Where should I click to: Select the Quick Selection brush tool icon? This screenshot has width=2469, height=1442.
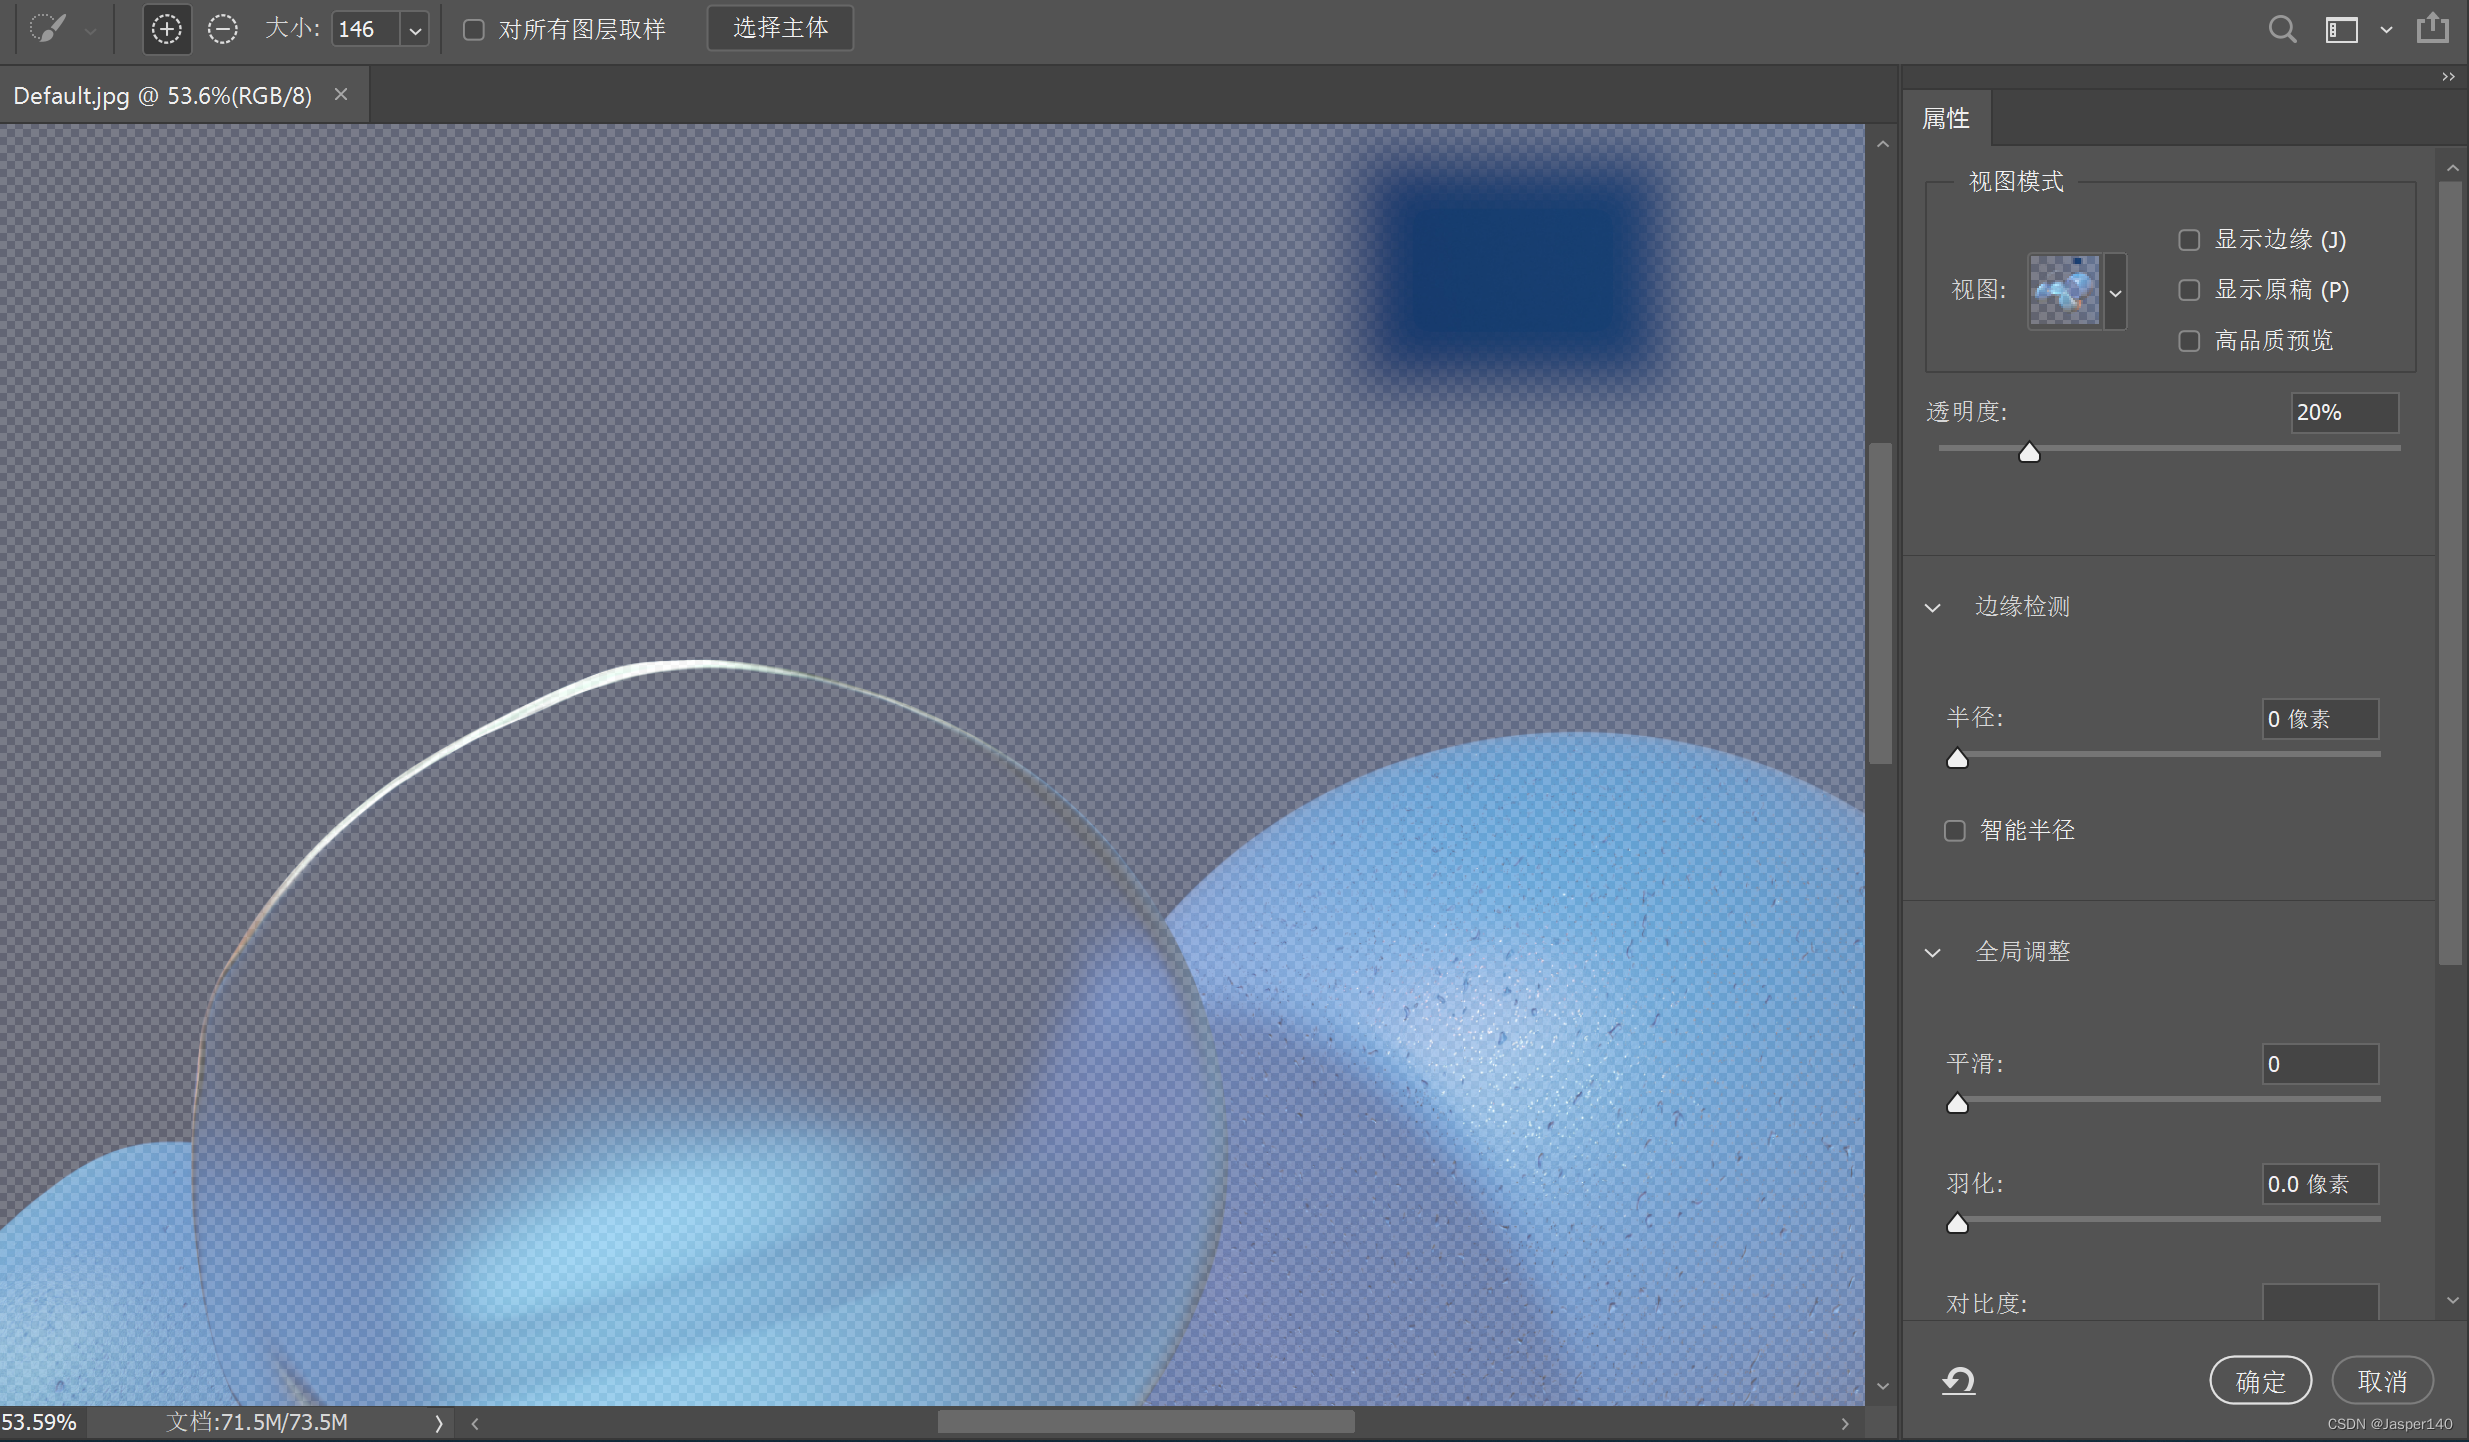[x=48, y=28]
